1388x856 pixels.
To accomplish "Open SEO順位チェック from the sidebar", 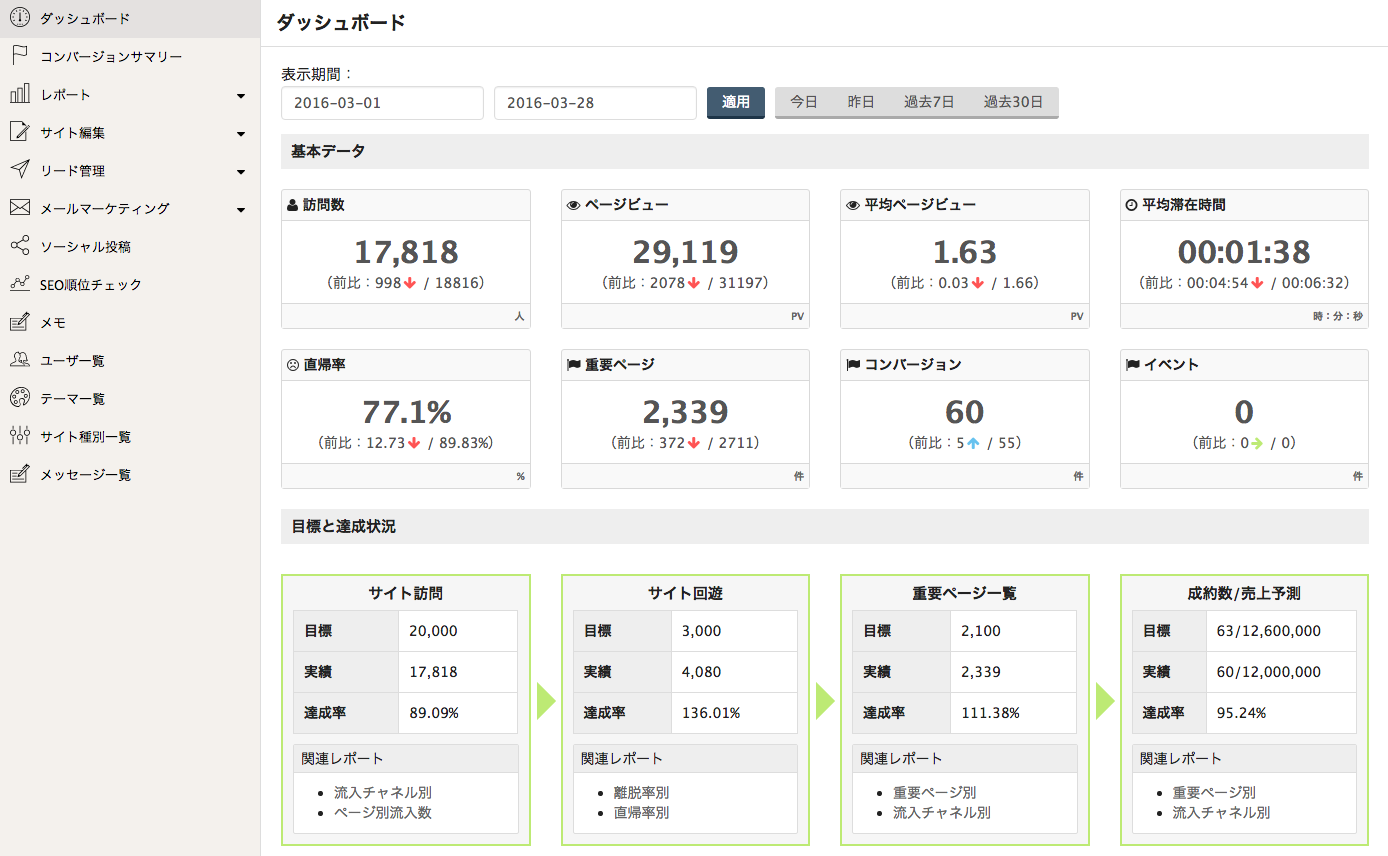I will 90,285.
